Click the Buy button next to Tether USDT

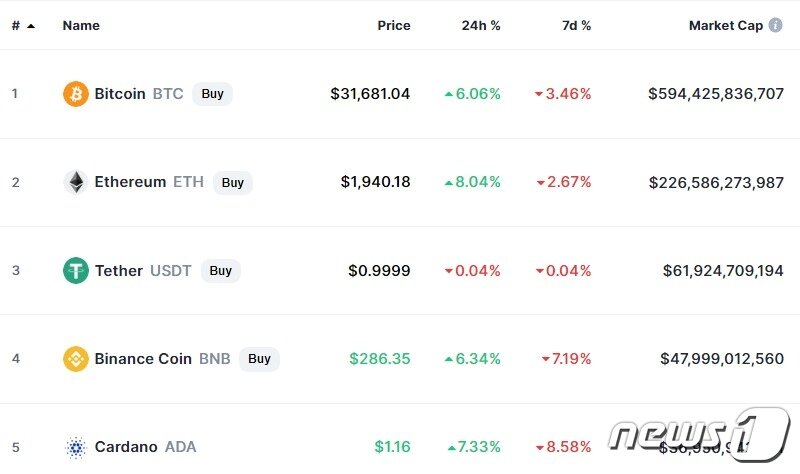[220, 270]
